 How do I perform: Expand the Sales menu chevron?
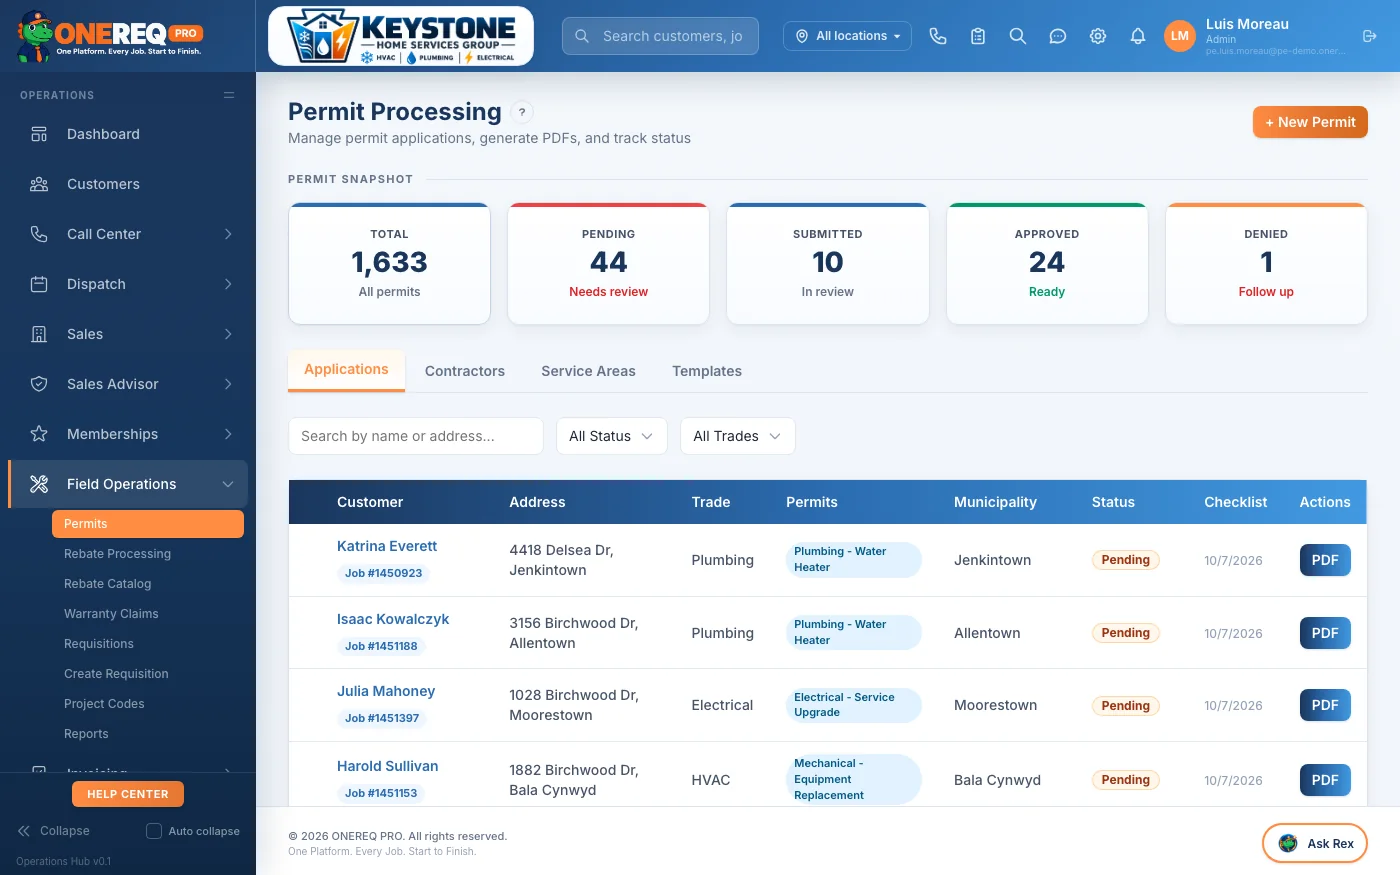[x=228, y=334]
